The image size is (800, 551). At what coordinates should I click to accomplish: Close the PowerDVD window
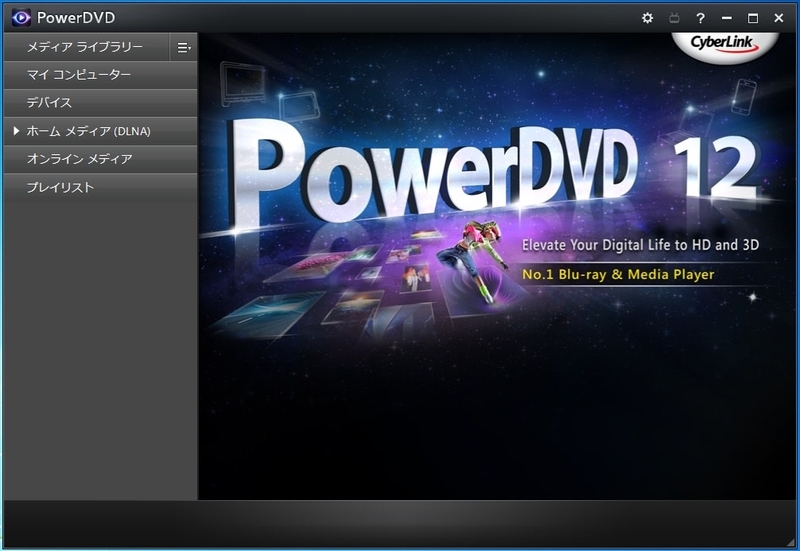779,18
